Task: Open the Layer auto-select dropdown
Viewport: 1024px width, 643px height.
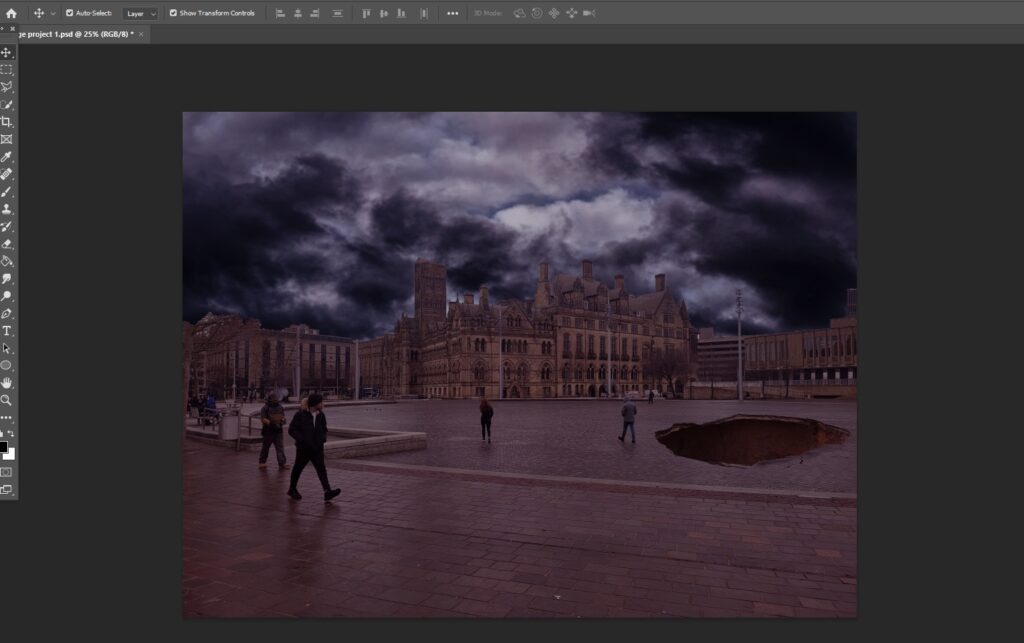Action: pos(140,13)
